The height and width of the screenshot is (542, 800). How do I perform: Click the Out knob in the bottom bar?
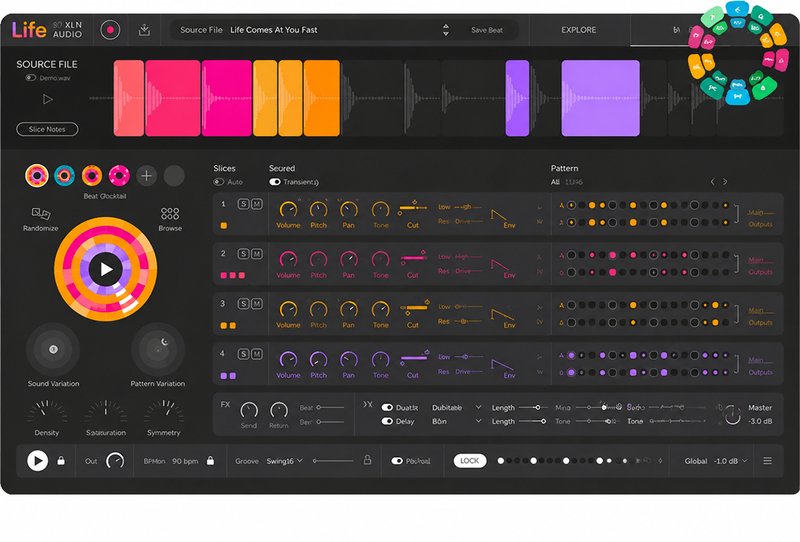[x=115, y=461]
